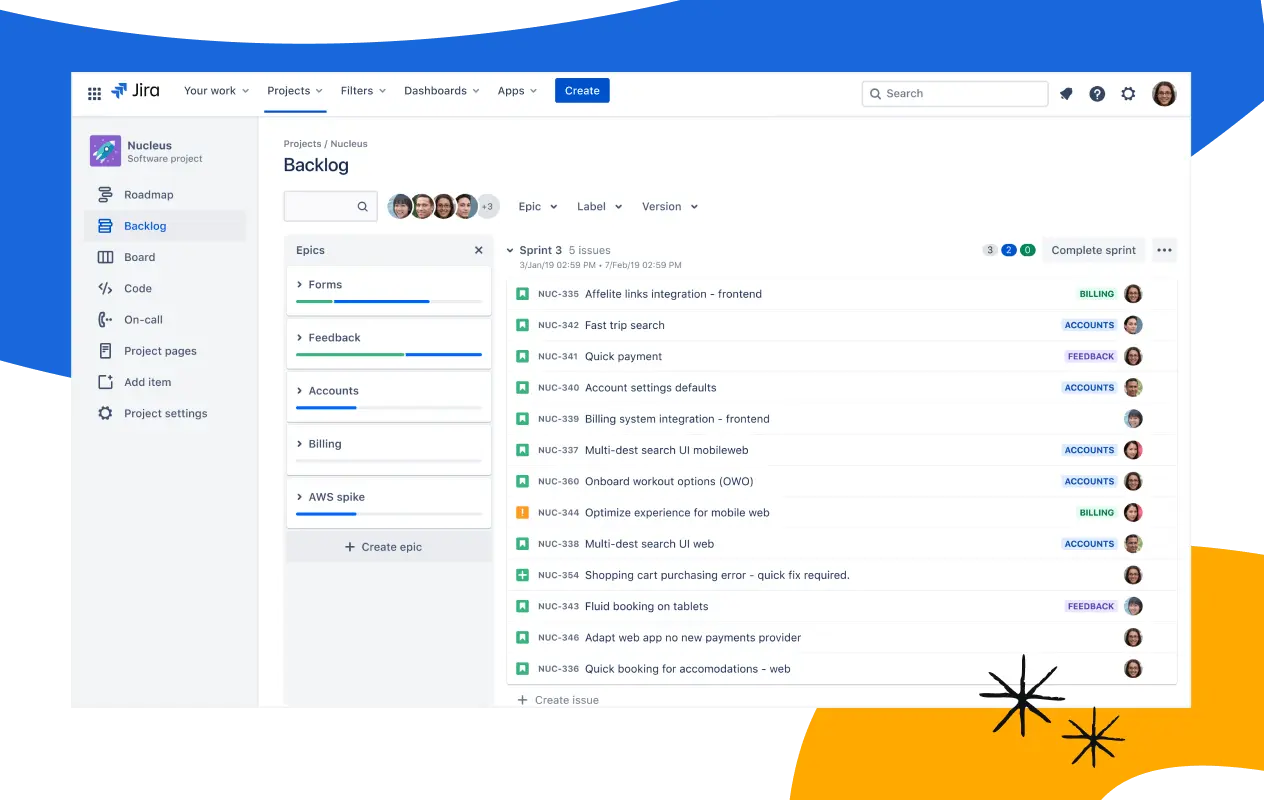
Task: Click story icon for NUC-335
Action: point(522,294)
